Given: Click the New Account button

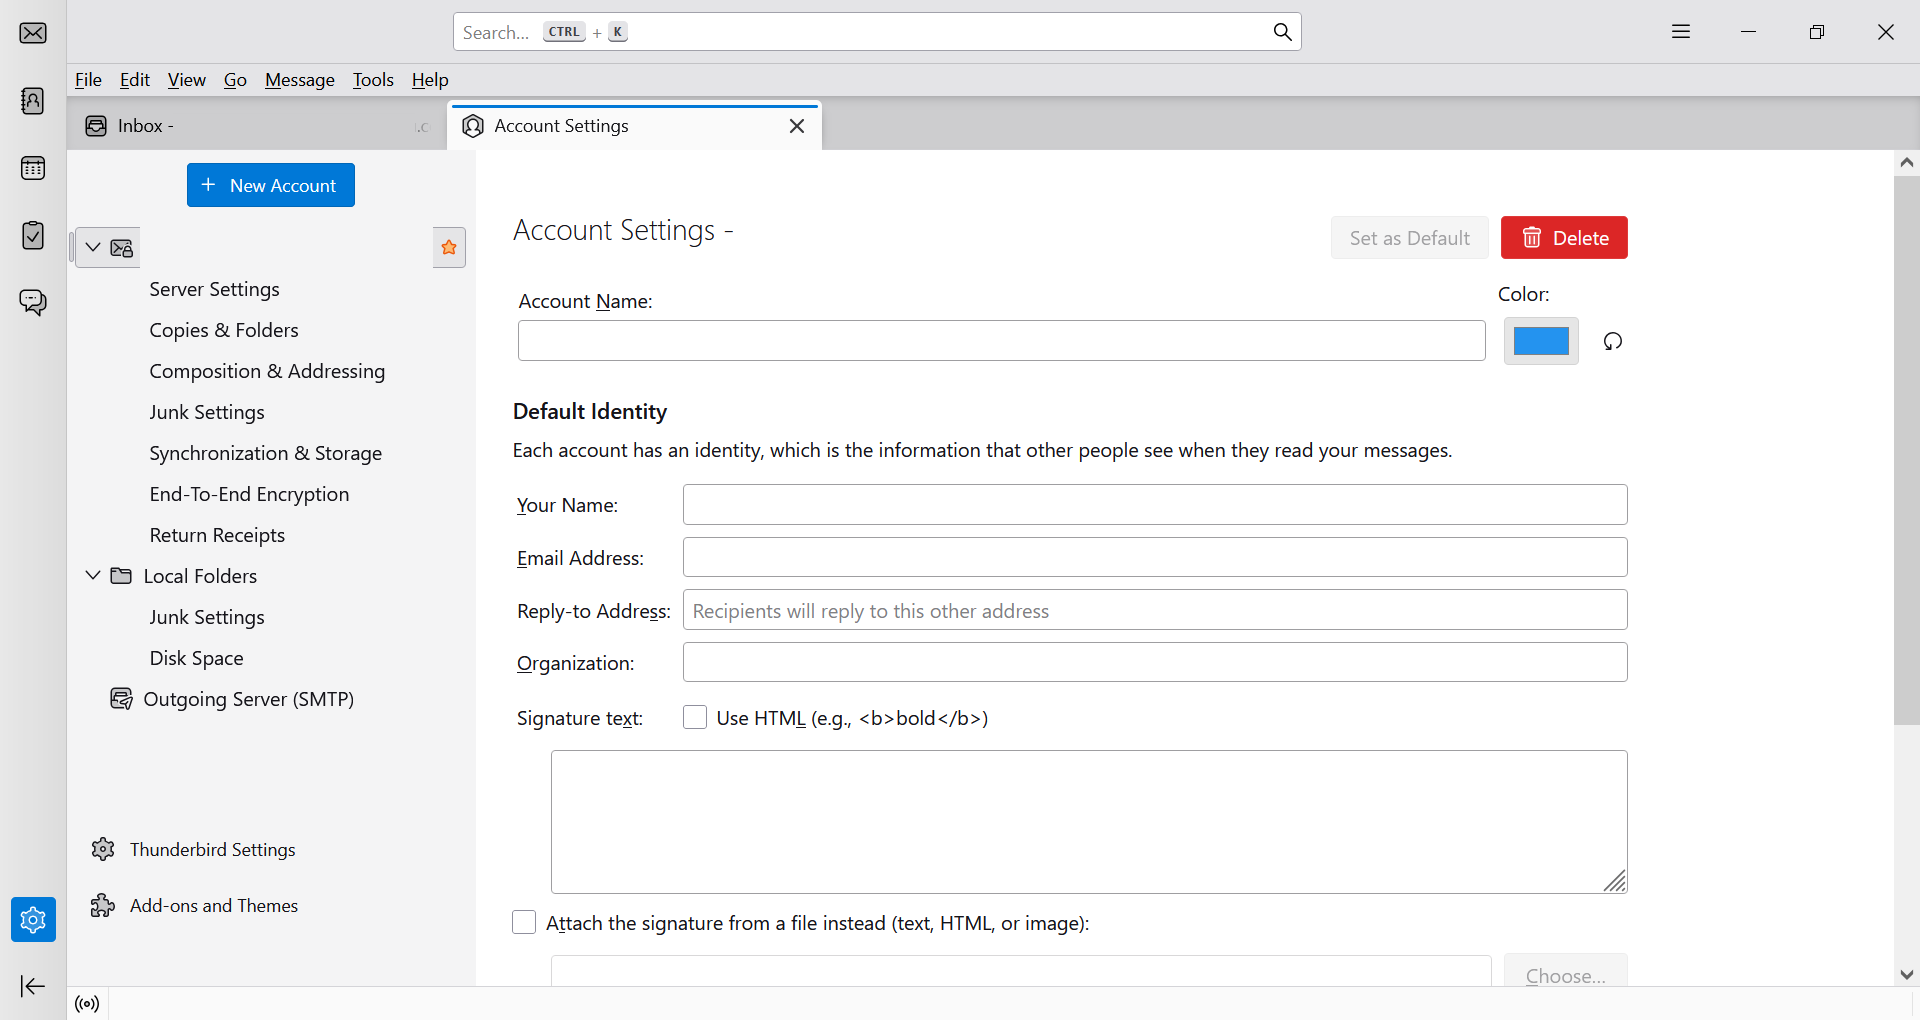Looking at the screenshot, I should (x=271, y=185).
